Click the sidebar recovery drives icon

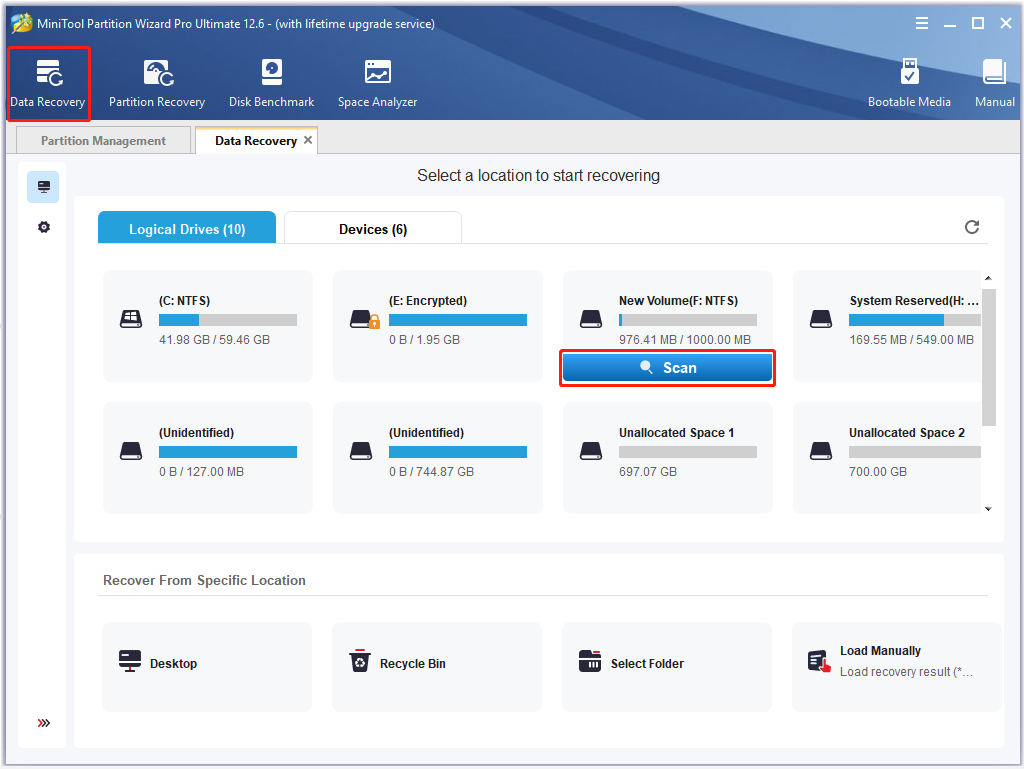coord(43,187)
